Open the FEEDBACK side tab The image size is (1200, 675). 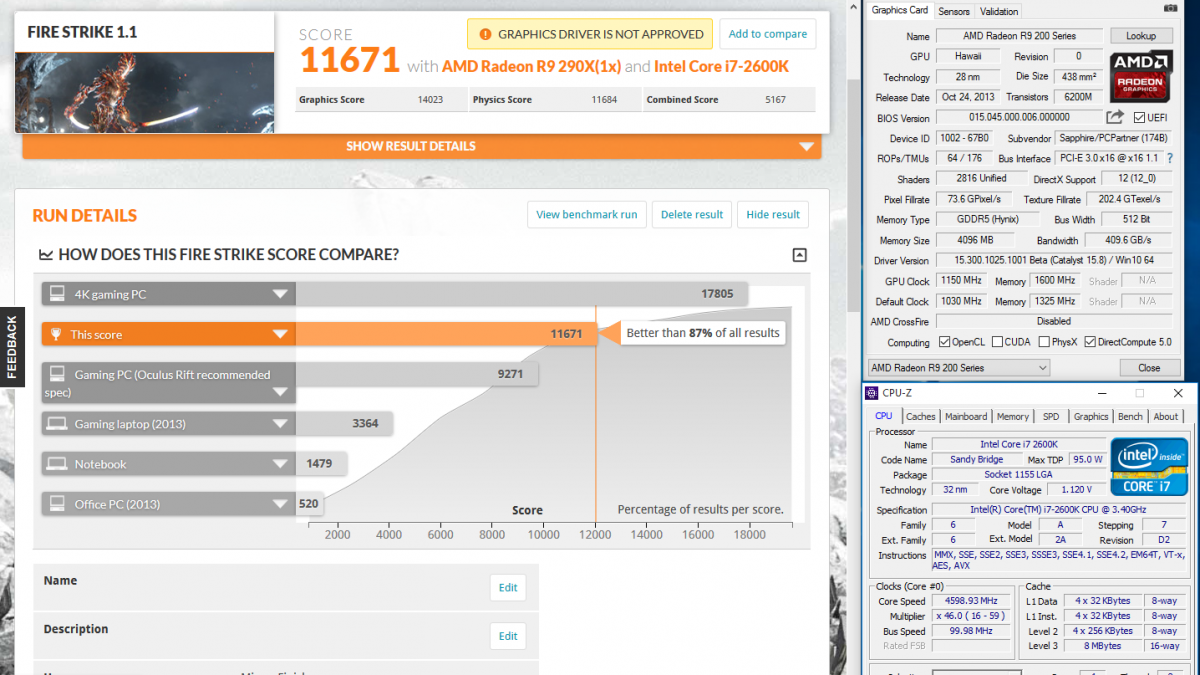12,347
